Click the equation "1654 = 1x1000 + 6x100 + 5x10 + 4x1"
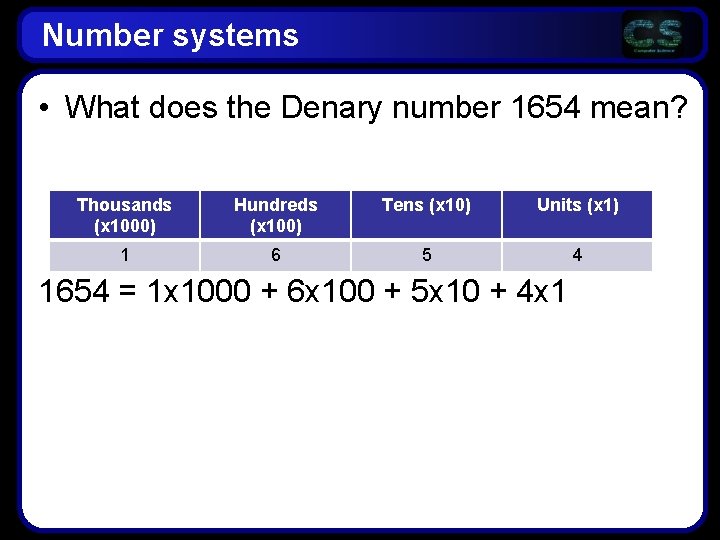Screen dimensions: 720x540 point(302,291)
